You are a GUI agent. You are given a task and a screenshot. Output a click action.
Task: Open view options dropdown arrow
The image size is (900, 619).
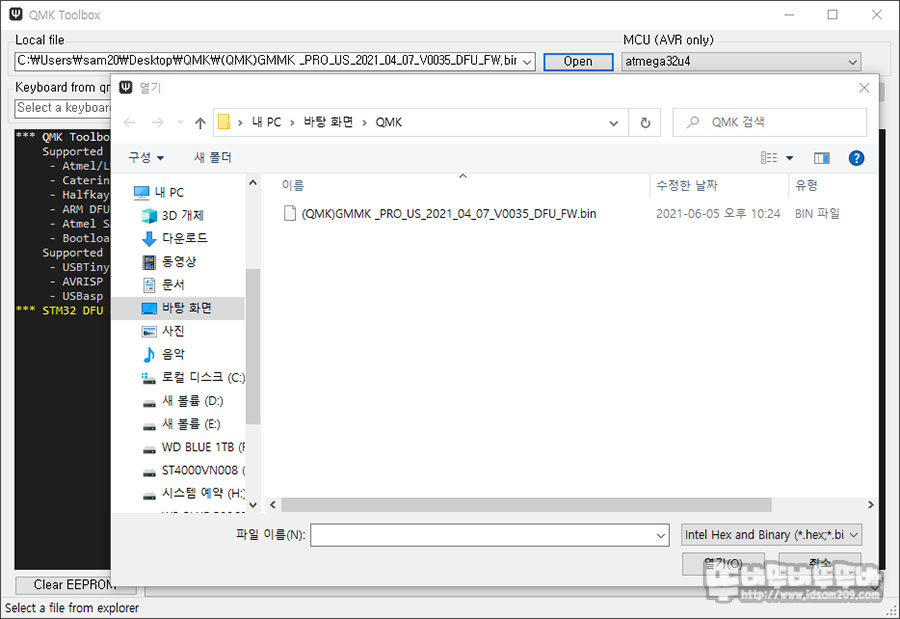(x=790, y=158)
